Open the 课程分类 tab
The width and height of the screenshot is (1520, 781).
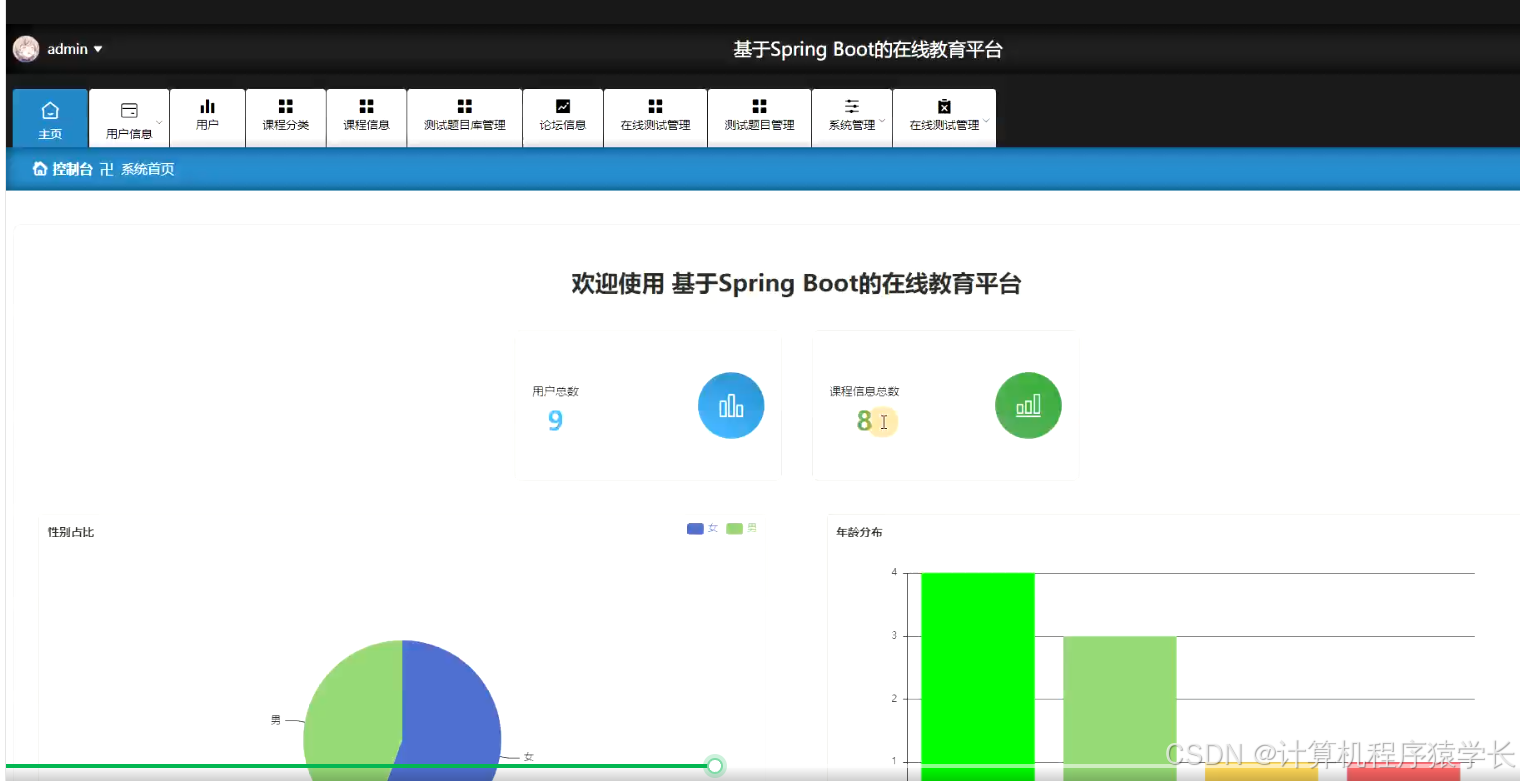point(286,118)
